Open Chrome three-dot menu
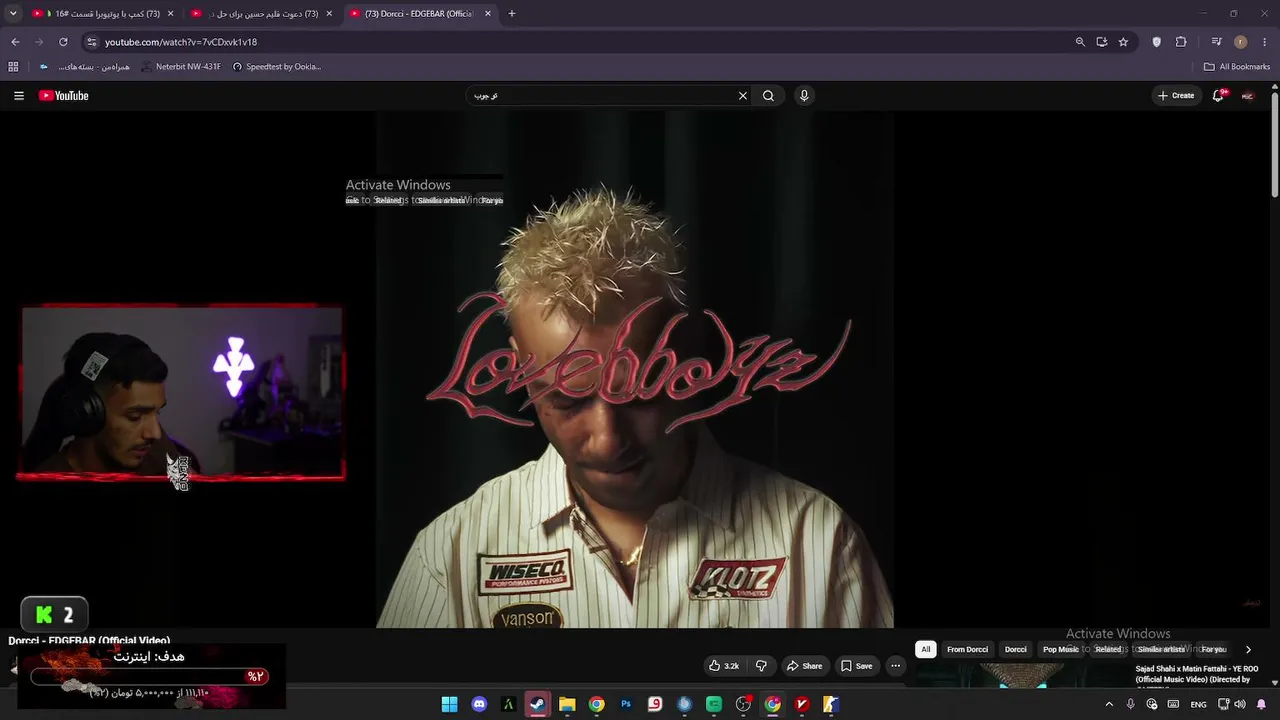The width and height of the screenshot is (1280, 720). pyautogui.click(x=1265, y=42)
